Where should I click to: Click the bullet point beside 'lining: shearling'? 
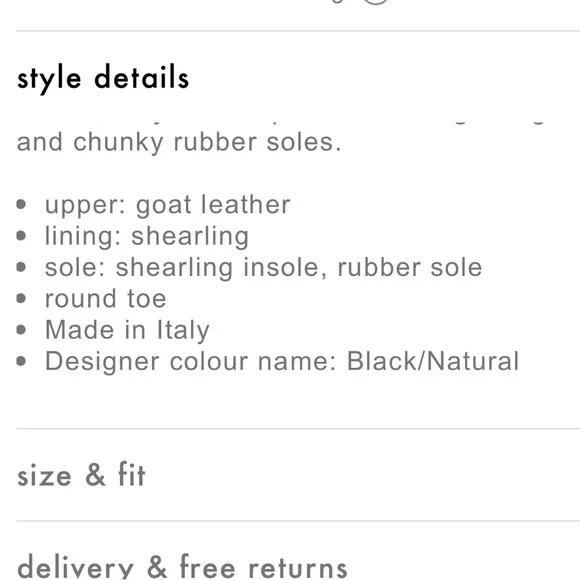pos(21,236)
